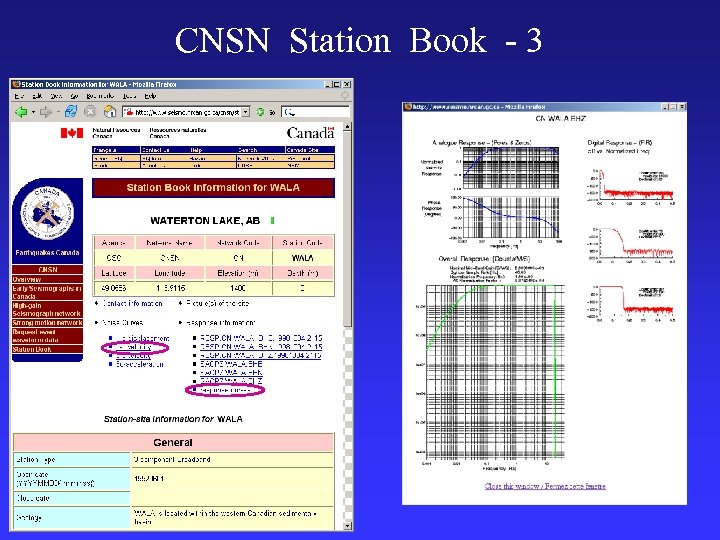Click the Picture(s) of the site link
720x540 pixels.
point(217,304)
